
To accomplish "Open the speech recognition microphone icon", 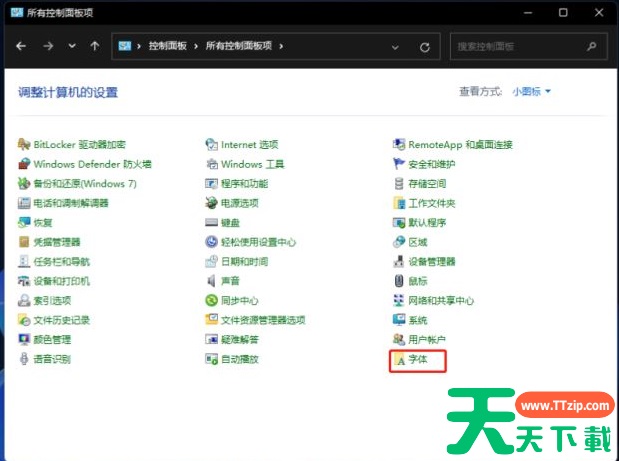I will 24,359.
